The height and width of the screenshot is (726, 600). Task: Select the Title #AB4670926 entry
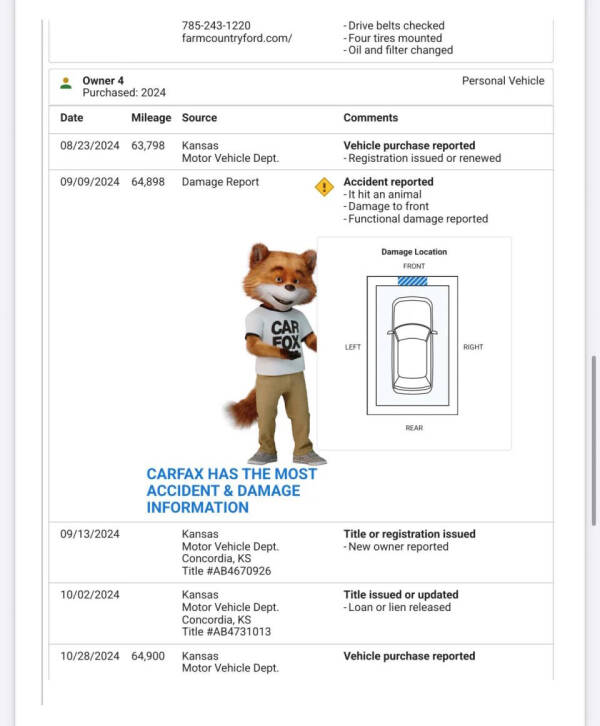coord(226,571)
